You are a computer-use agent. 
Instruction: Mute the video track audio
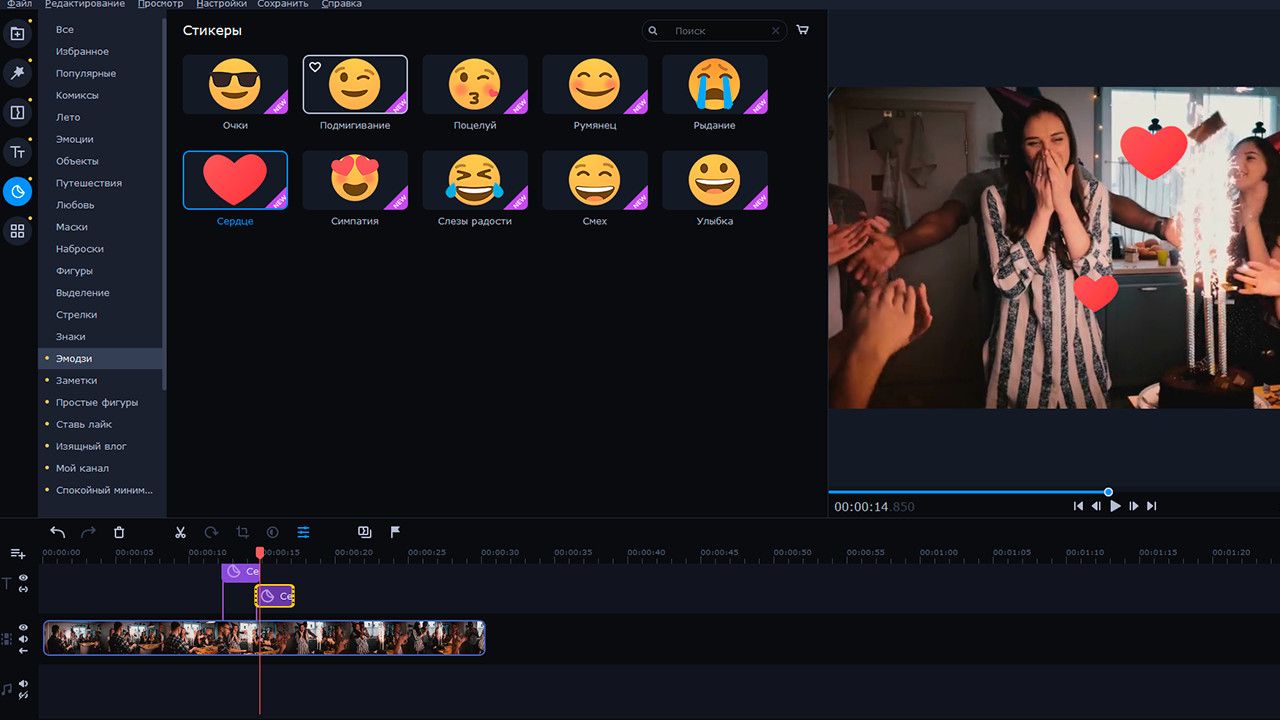(x=23, y=639)
